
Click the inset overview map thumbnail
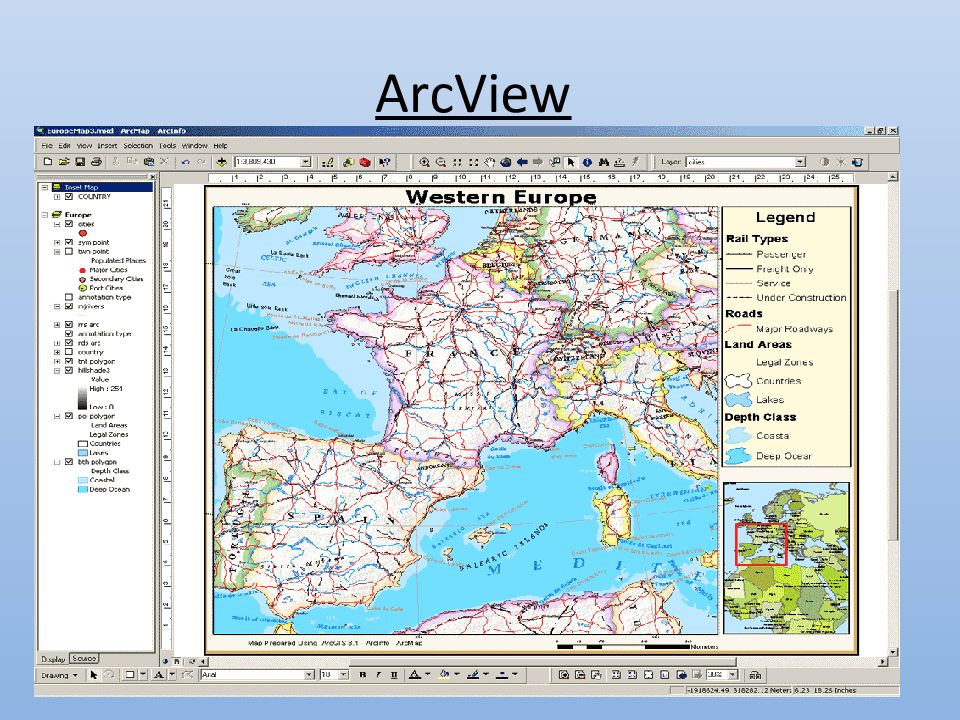click(x=786, y=558)
